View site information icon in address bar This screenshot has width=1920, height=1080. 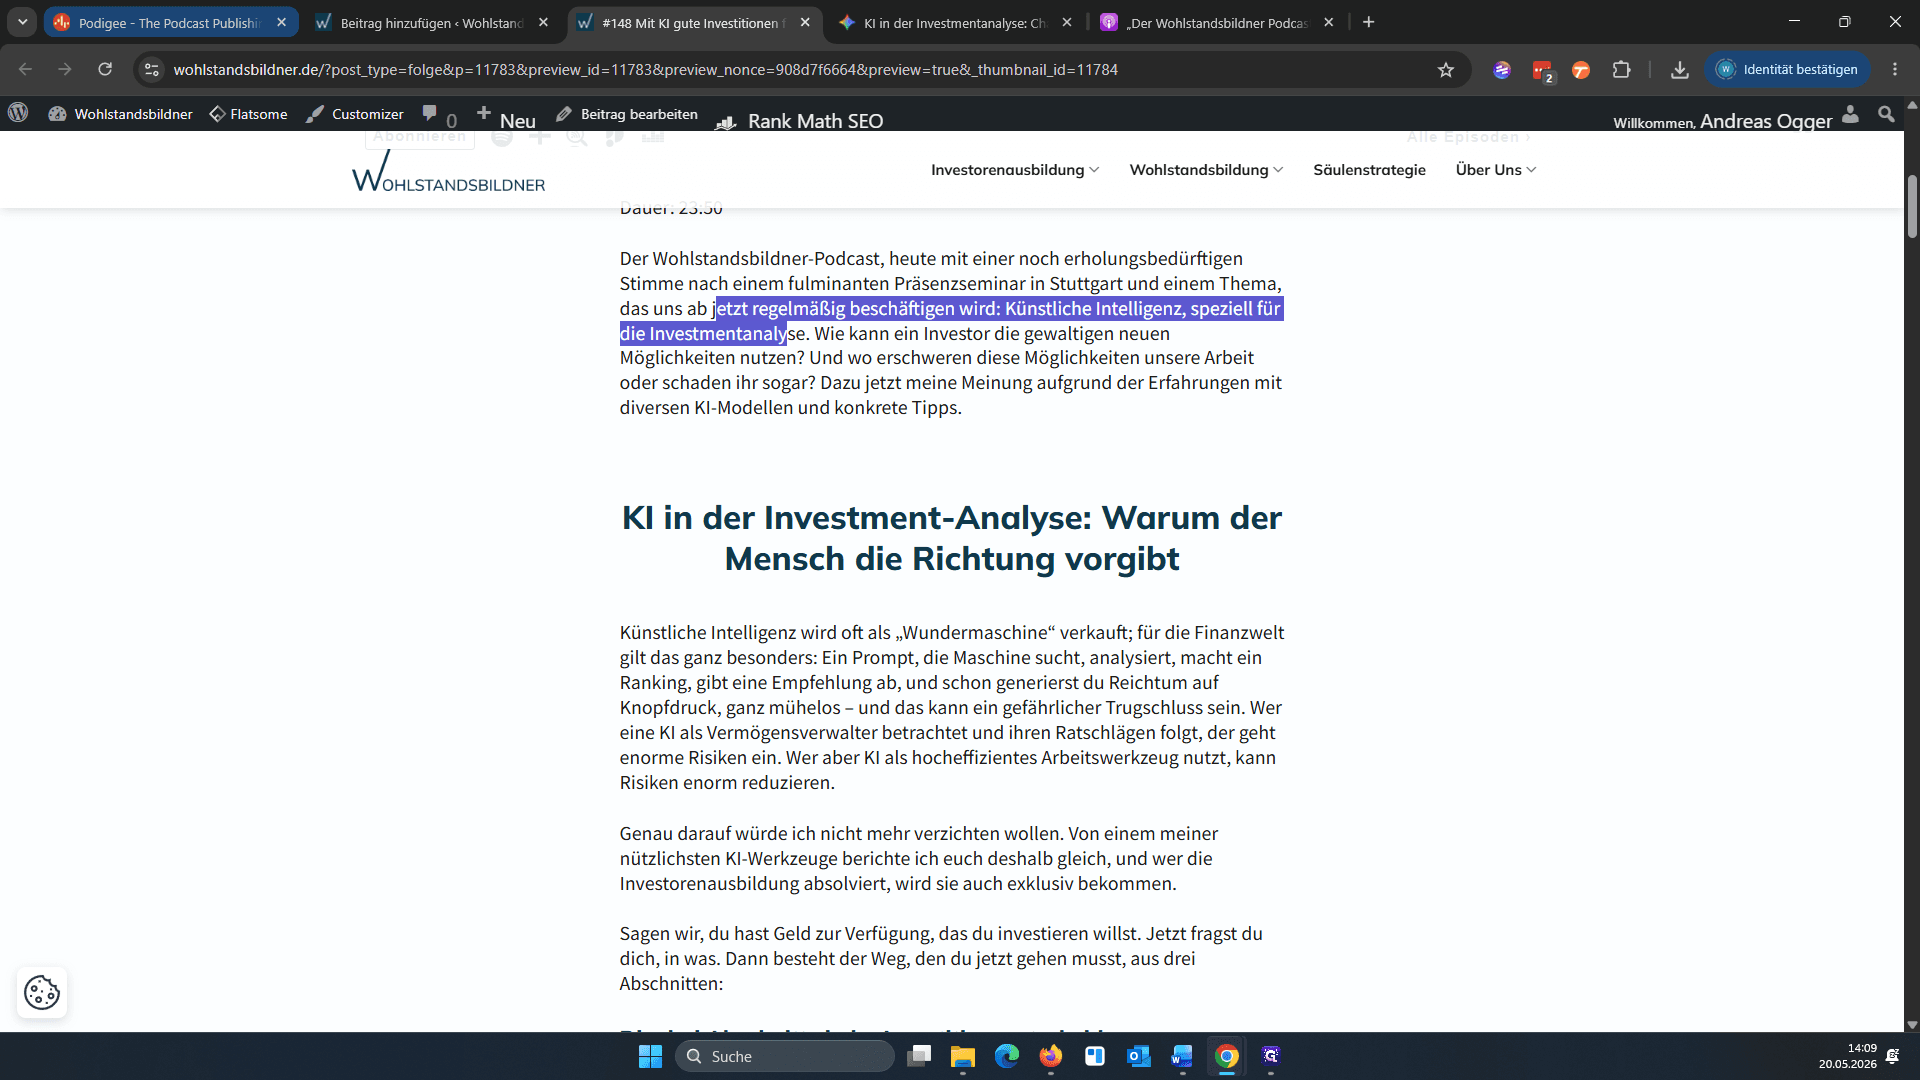point(152,69)
